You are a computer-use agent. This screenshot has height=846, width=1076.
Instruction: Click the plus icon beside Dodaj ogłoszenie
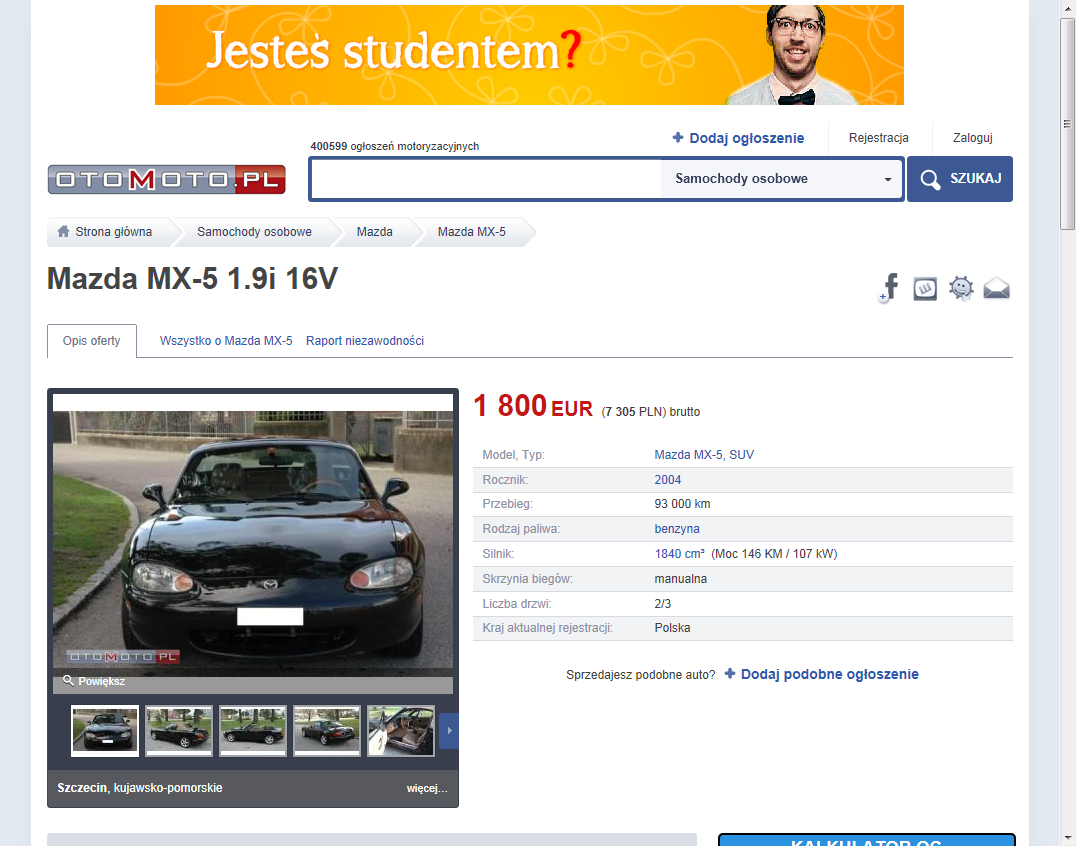pos(678,137)
